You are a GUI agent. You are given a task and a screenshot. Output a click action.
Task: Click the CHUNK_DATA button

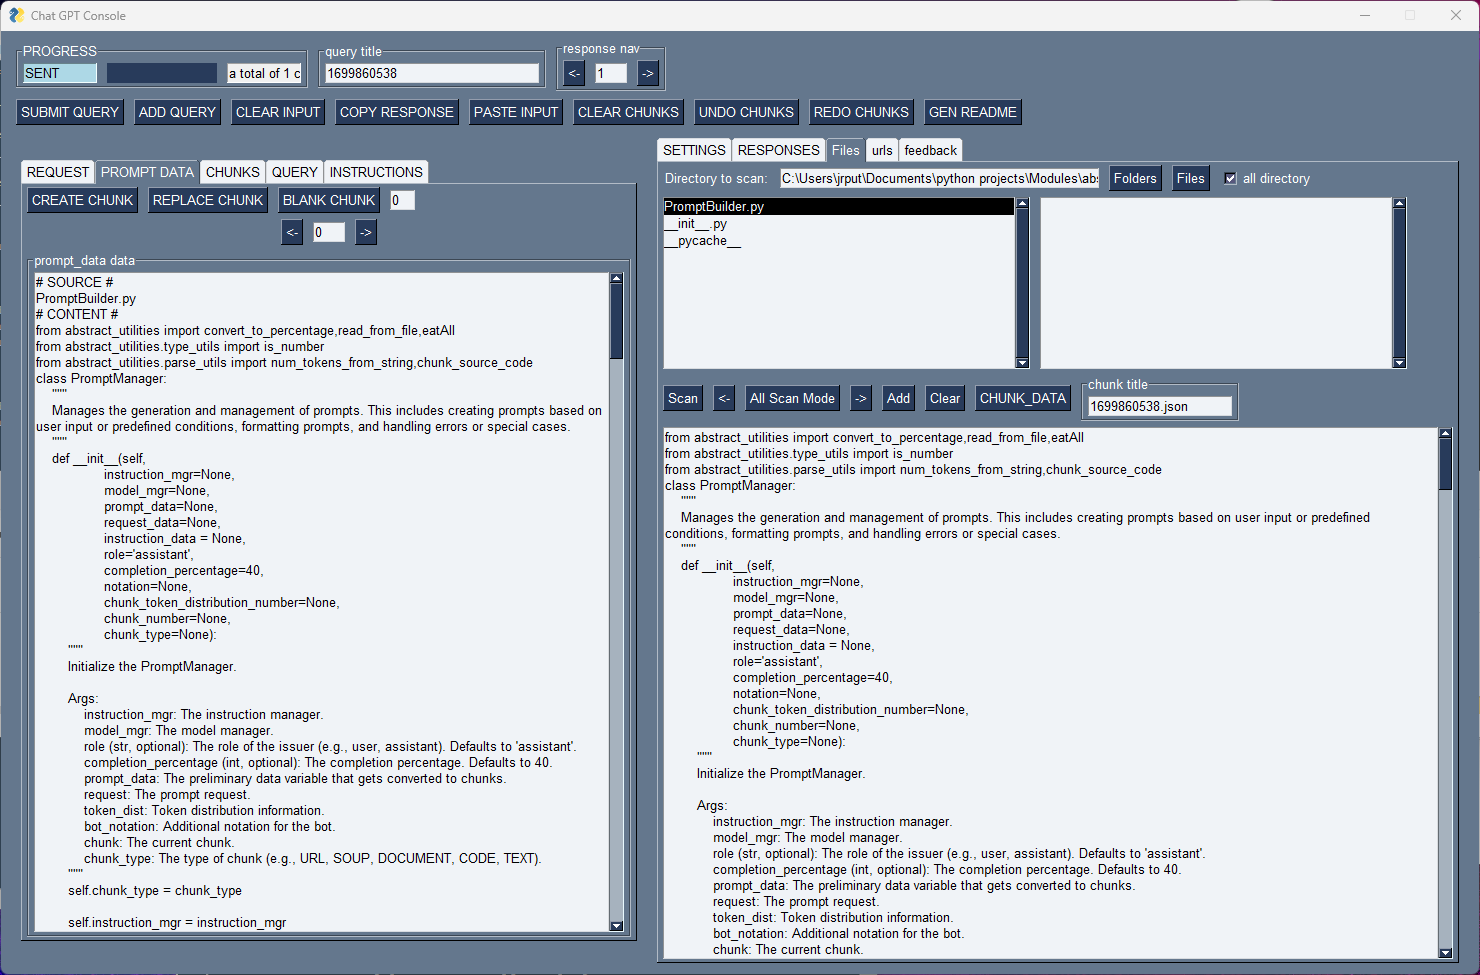click(1023, 398)
